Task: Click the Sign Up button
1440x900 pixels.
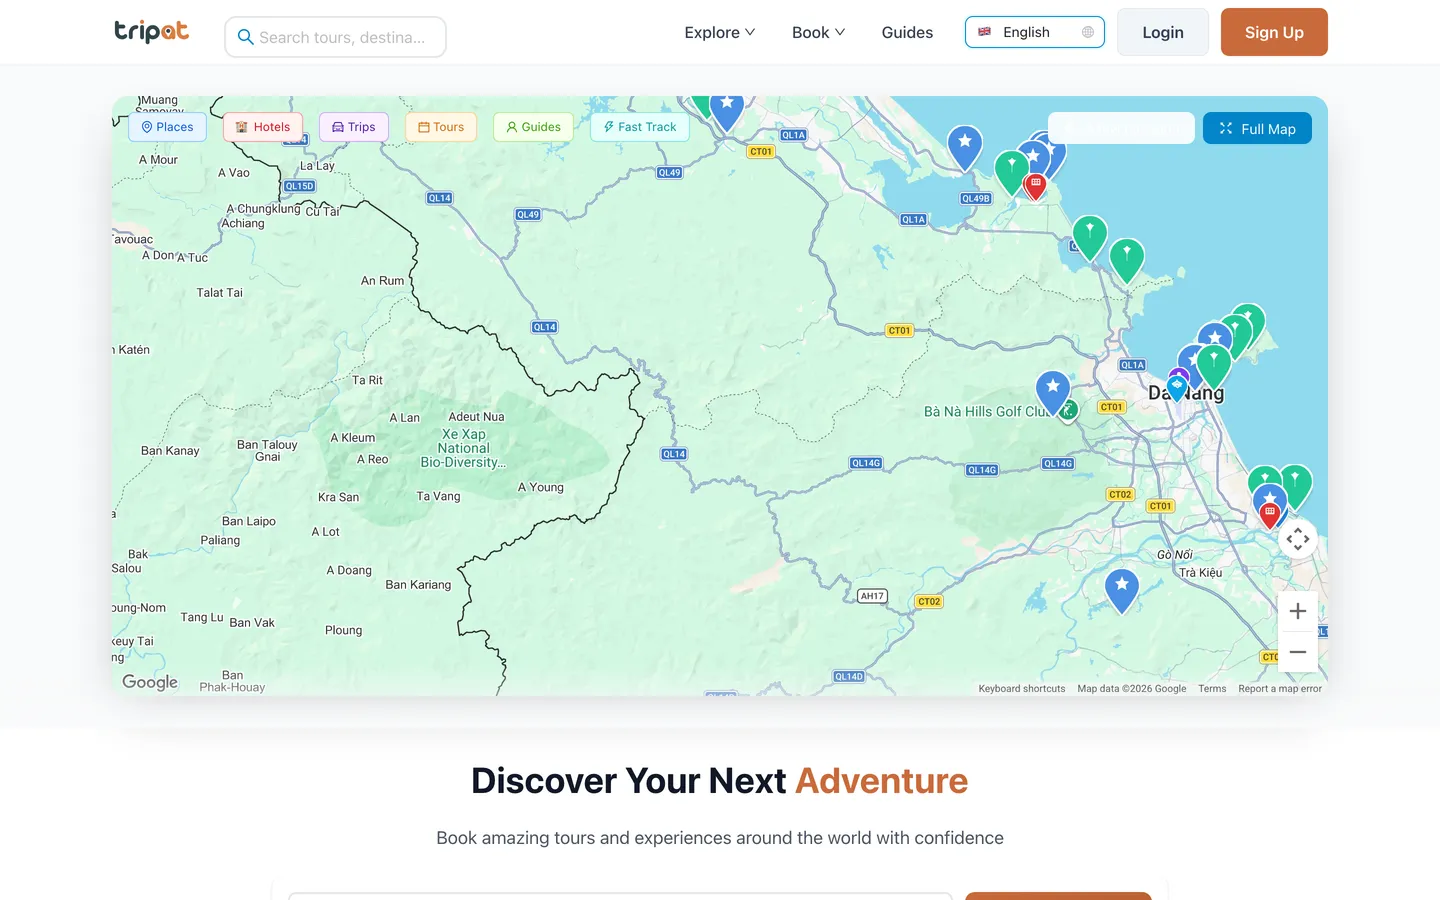Action: tap(1274, 32)
